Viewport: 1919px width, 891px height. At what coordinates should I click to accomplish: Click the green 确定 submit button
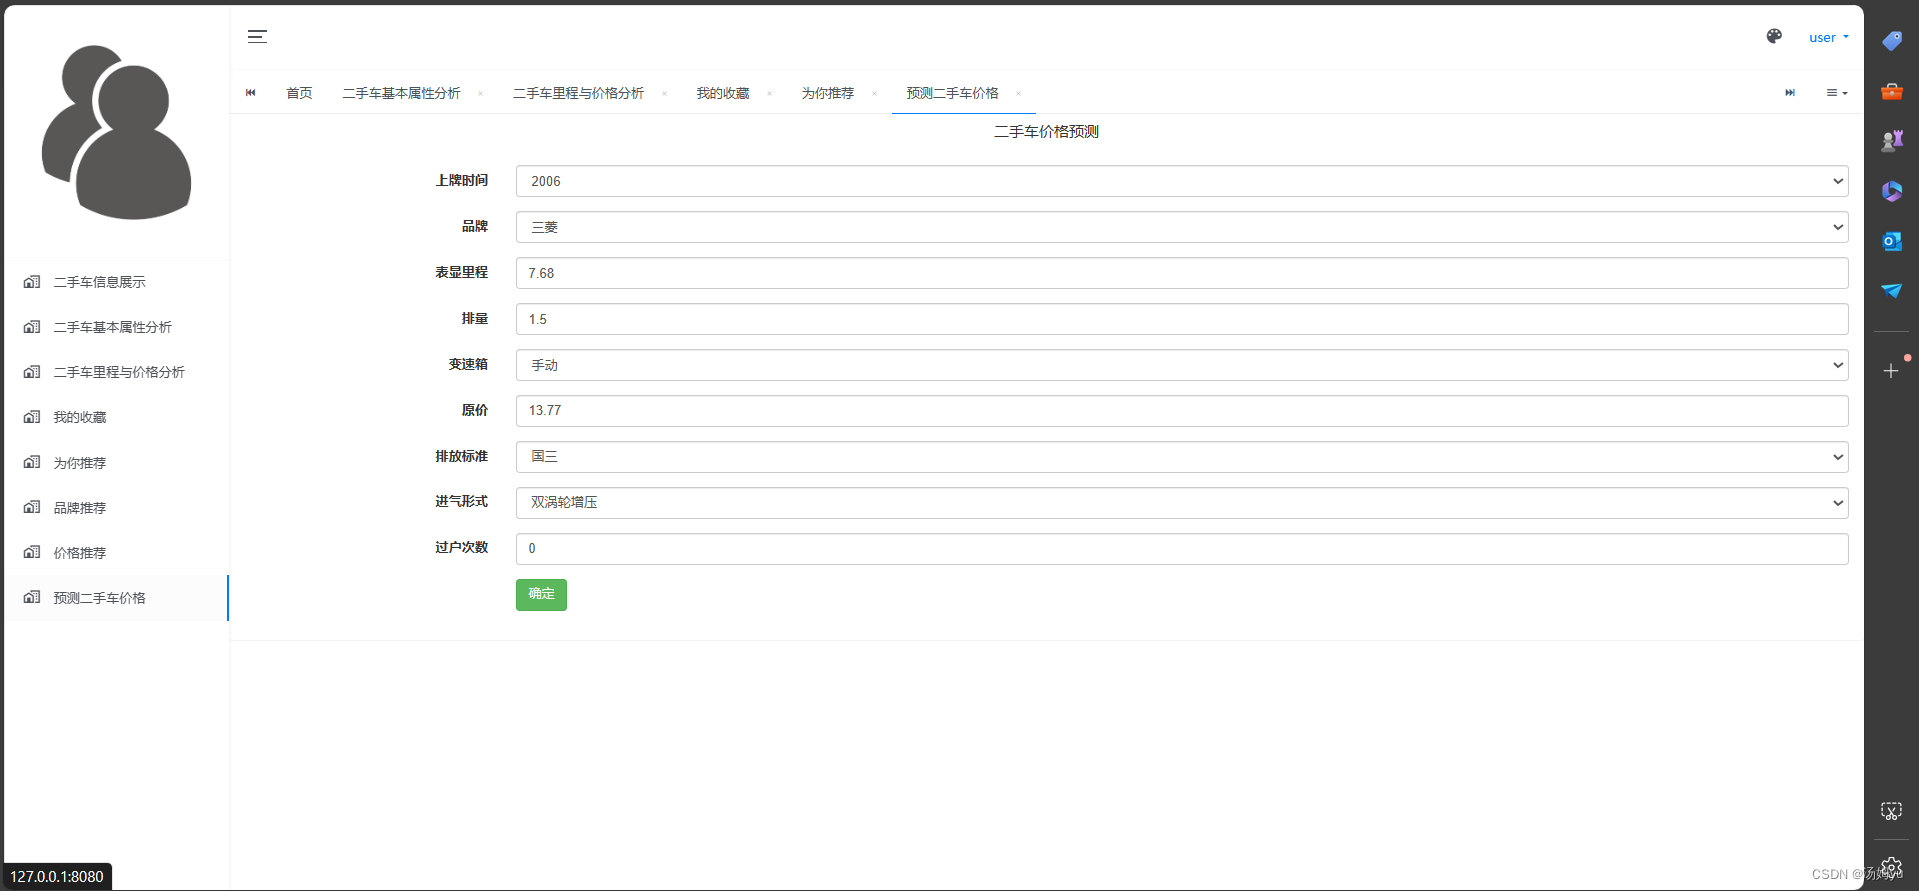click(541, 595)
